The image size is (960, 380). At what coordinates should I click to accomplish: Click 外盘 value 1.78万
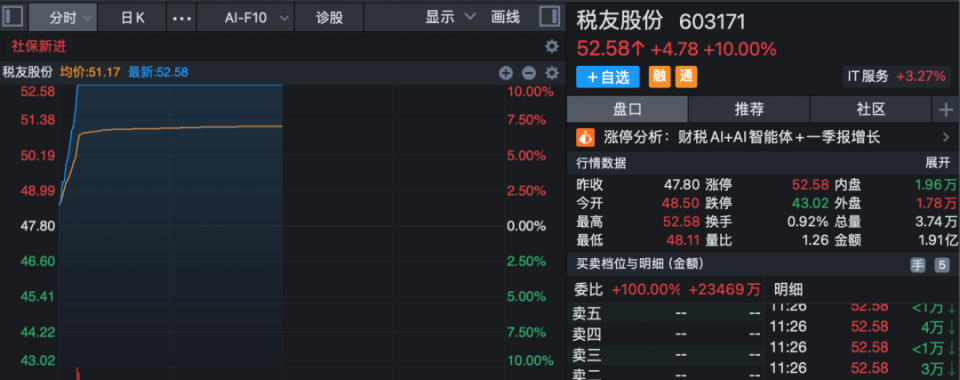[x=936, y=203]
